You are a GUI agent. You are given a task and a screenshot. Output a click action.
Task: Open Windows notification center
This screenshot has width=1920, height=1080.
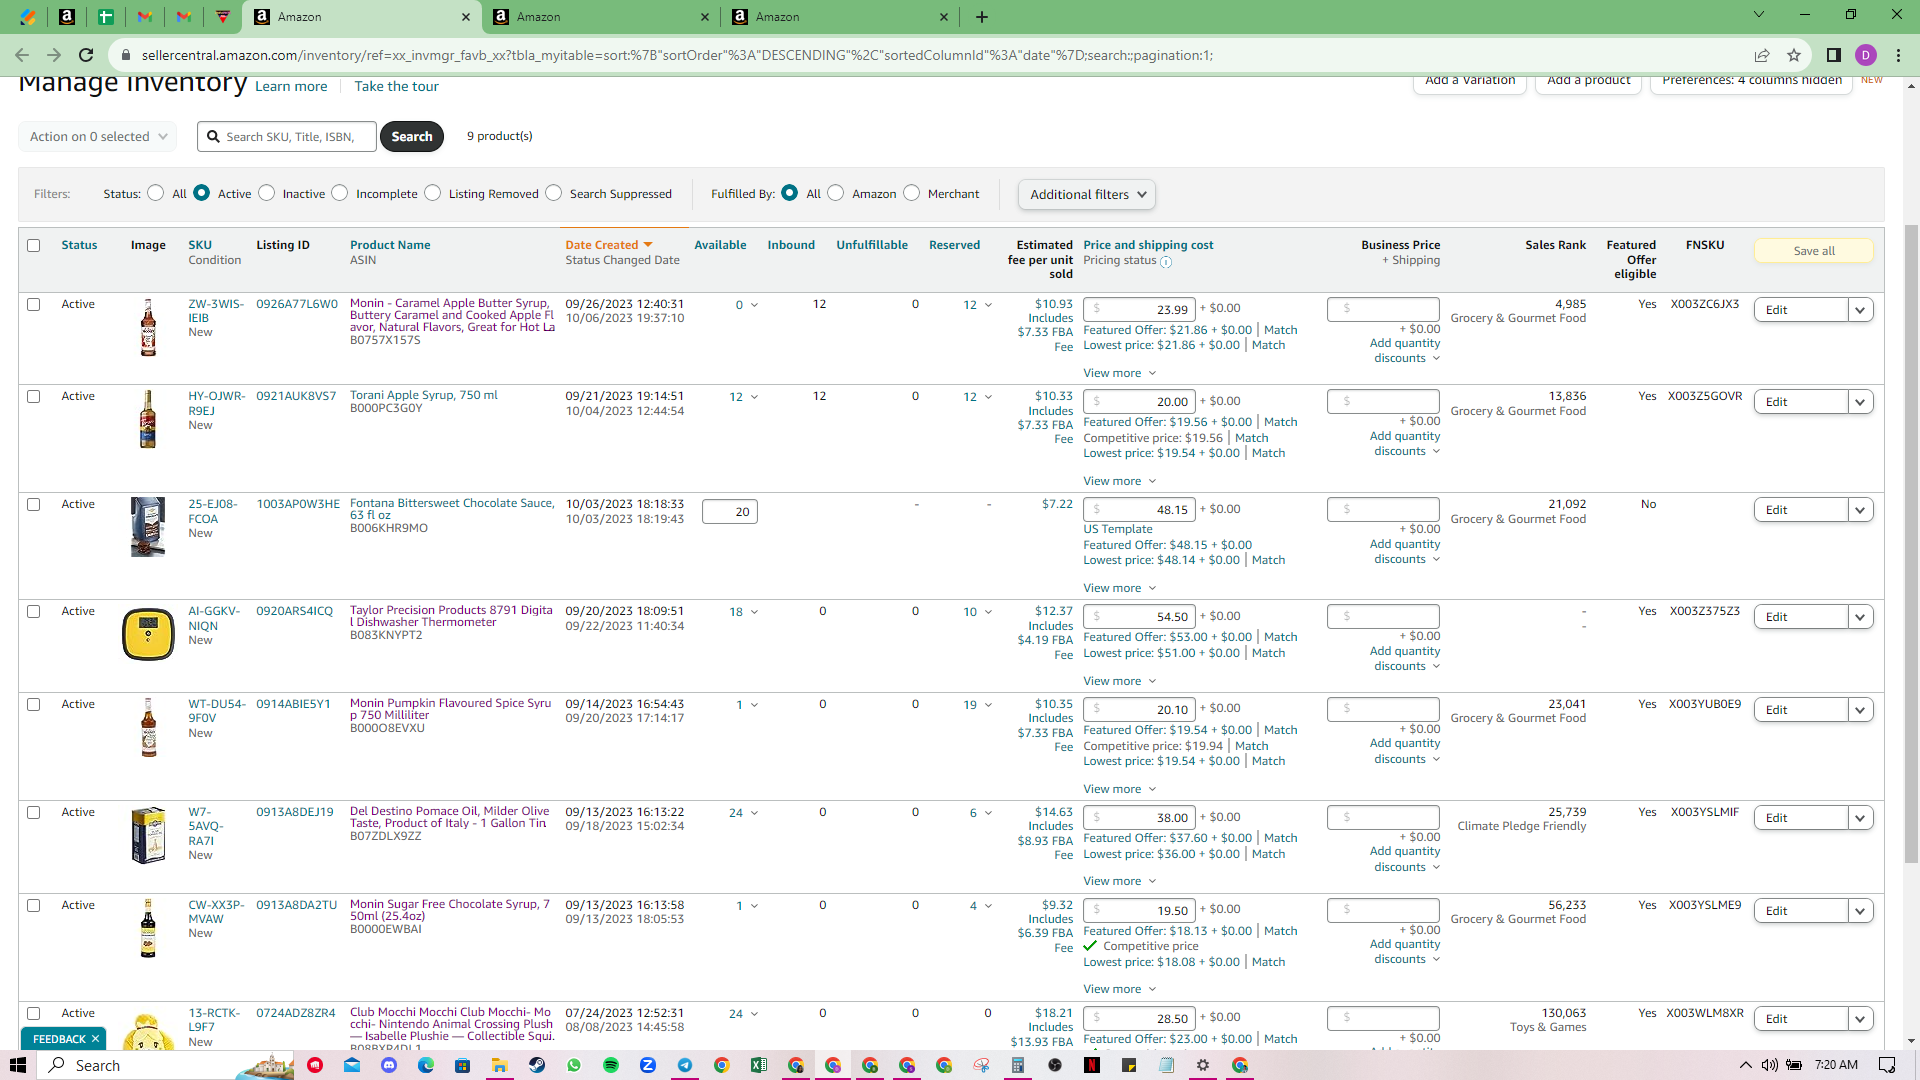(x=1887, y=1065)
